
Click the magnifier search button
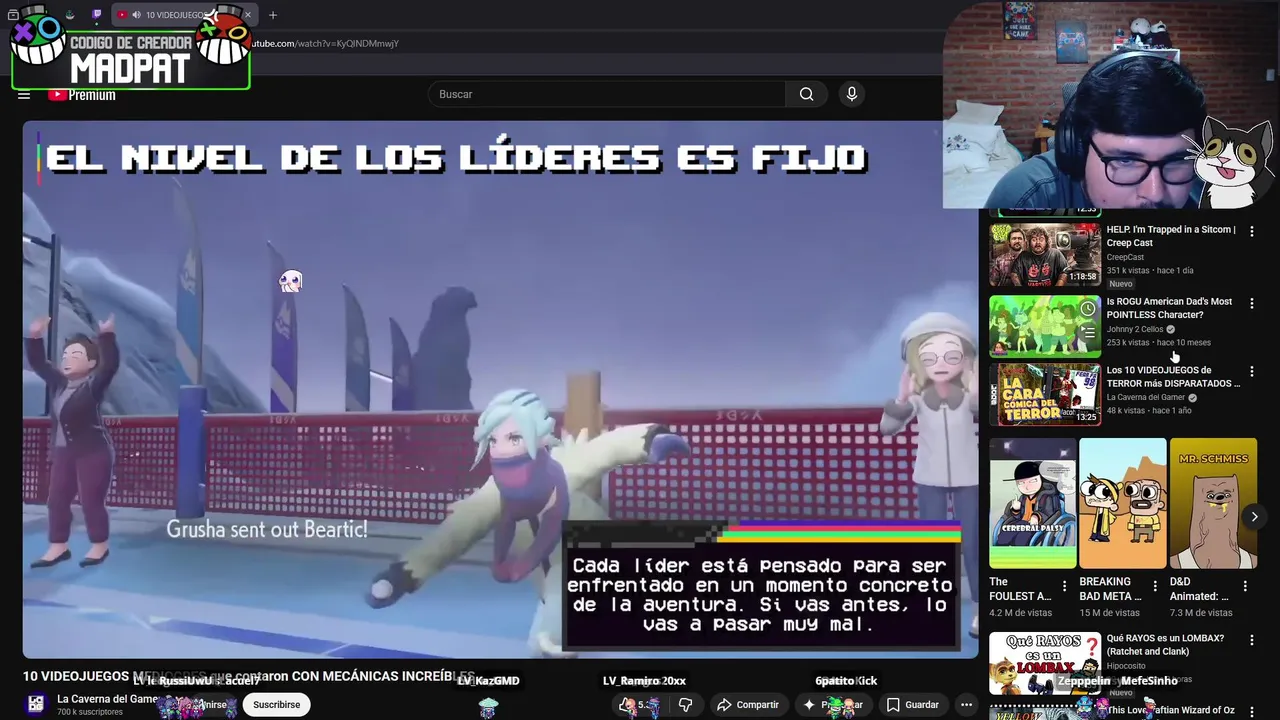[x=806, y=94]
